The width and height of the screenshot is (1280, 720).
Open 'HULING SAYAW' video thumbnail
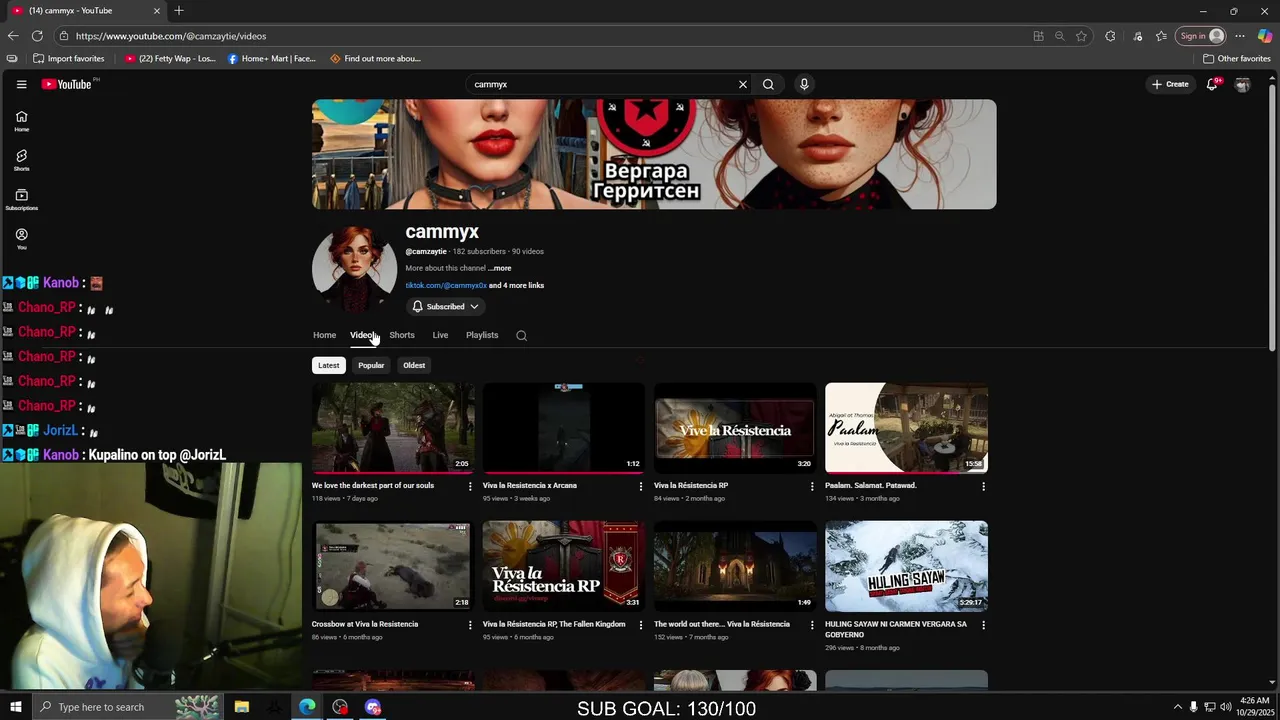(906, 566)
